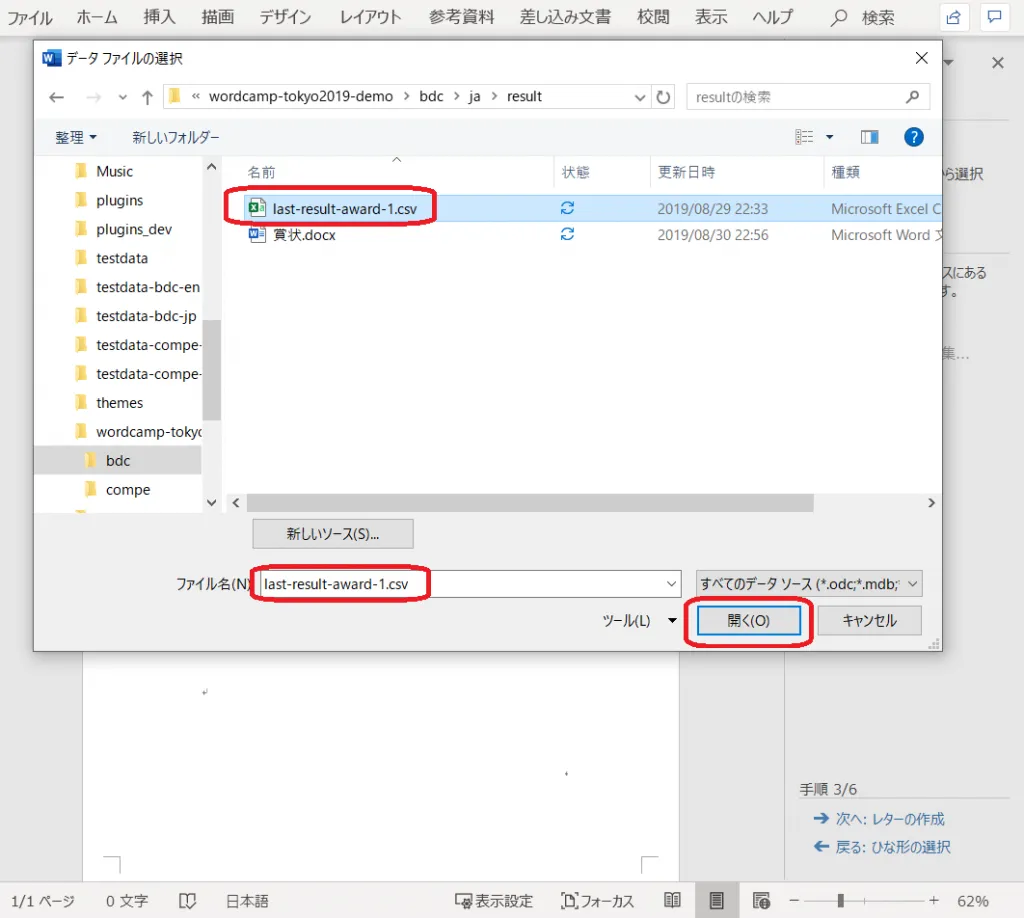Select the 賞状.docx file
This screenshot has height=918, width=1024.
click(x=304, y=235)
